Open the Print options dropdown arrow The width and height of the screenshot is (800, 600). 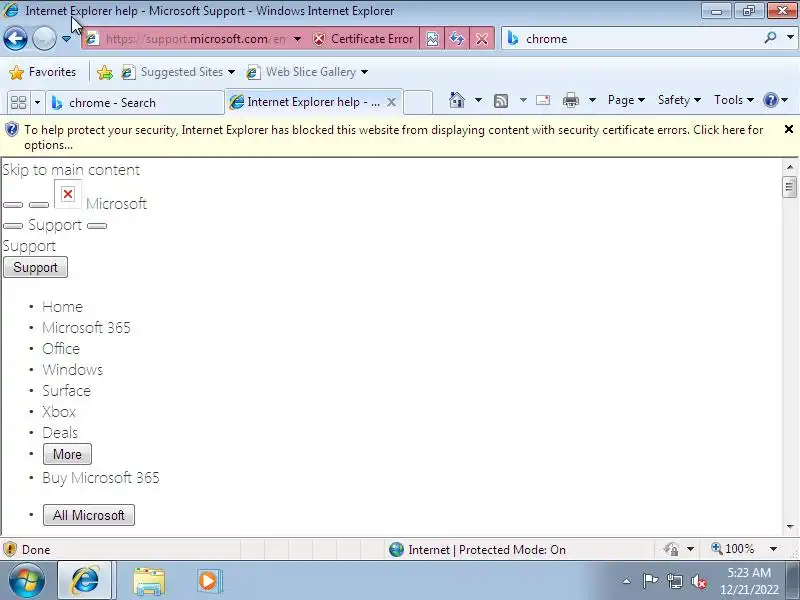point(592,100)
